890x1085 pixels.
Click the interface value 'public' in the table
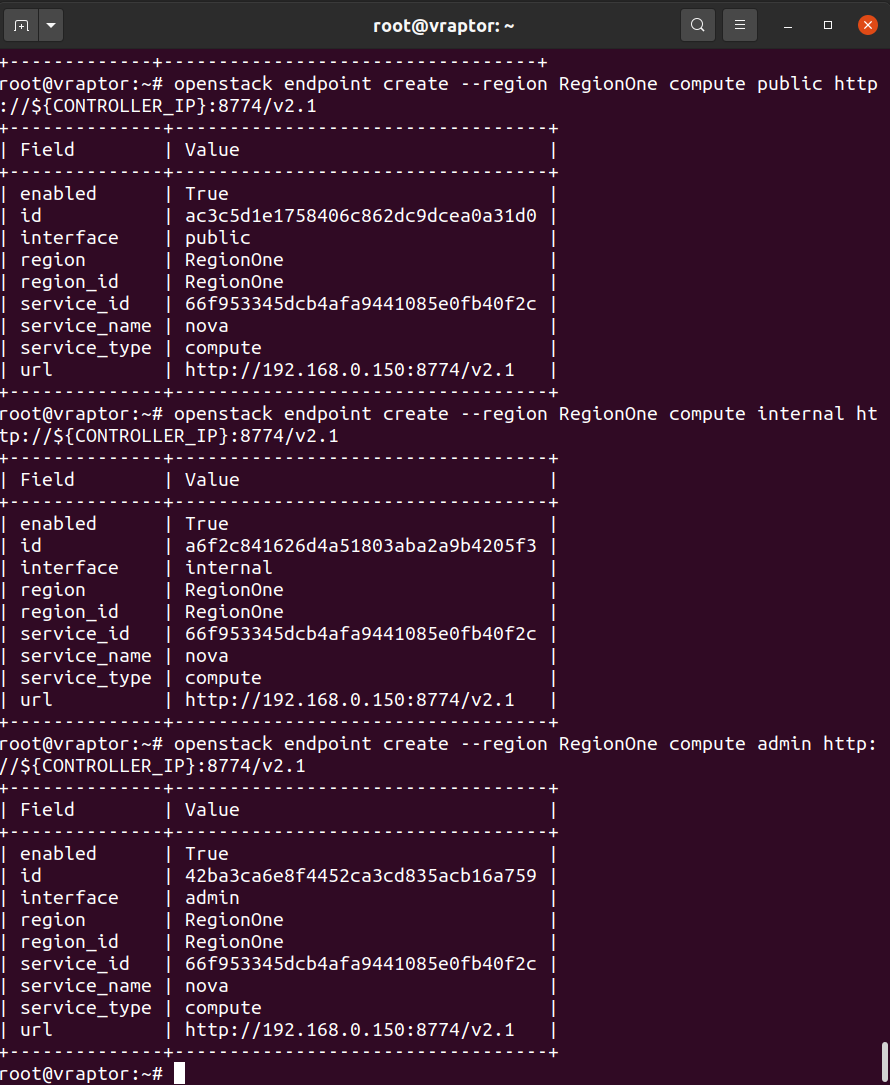pyautogui.click(x=217, y=238)
